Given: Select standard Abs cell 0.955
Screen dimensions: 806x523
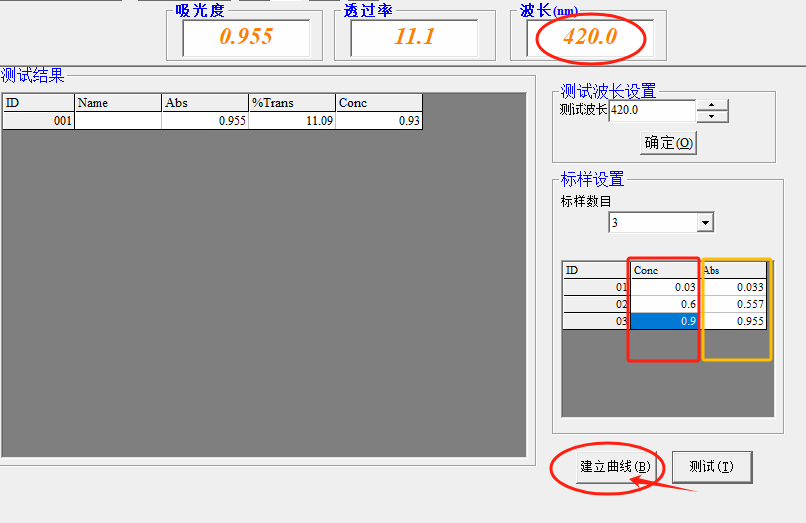Looking at the screenshot, I should 734,321.
